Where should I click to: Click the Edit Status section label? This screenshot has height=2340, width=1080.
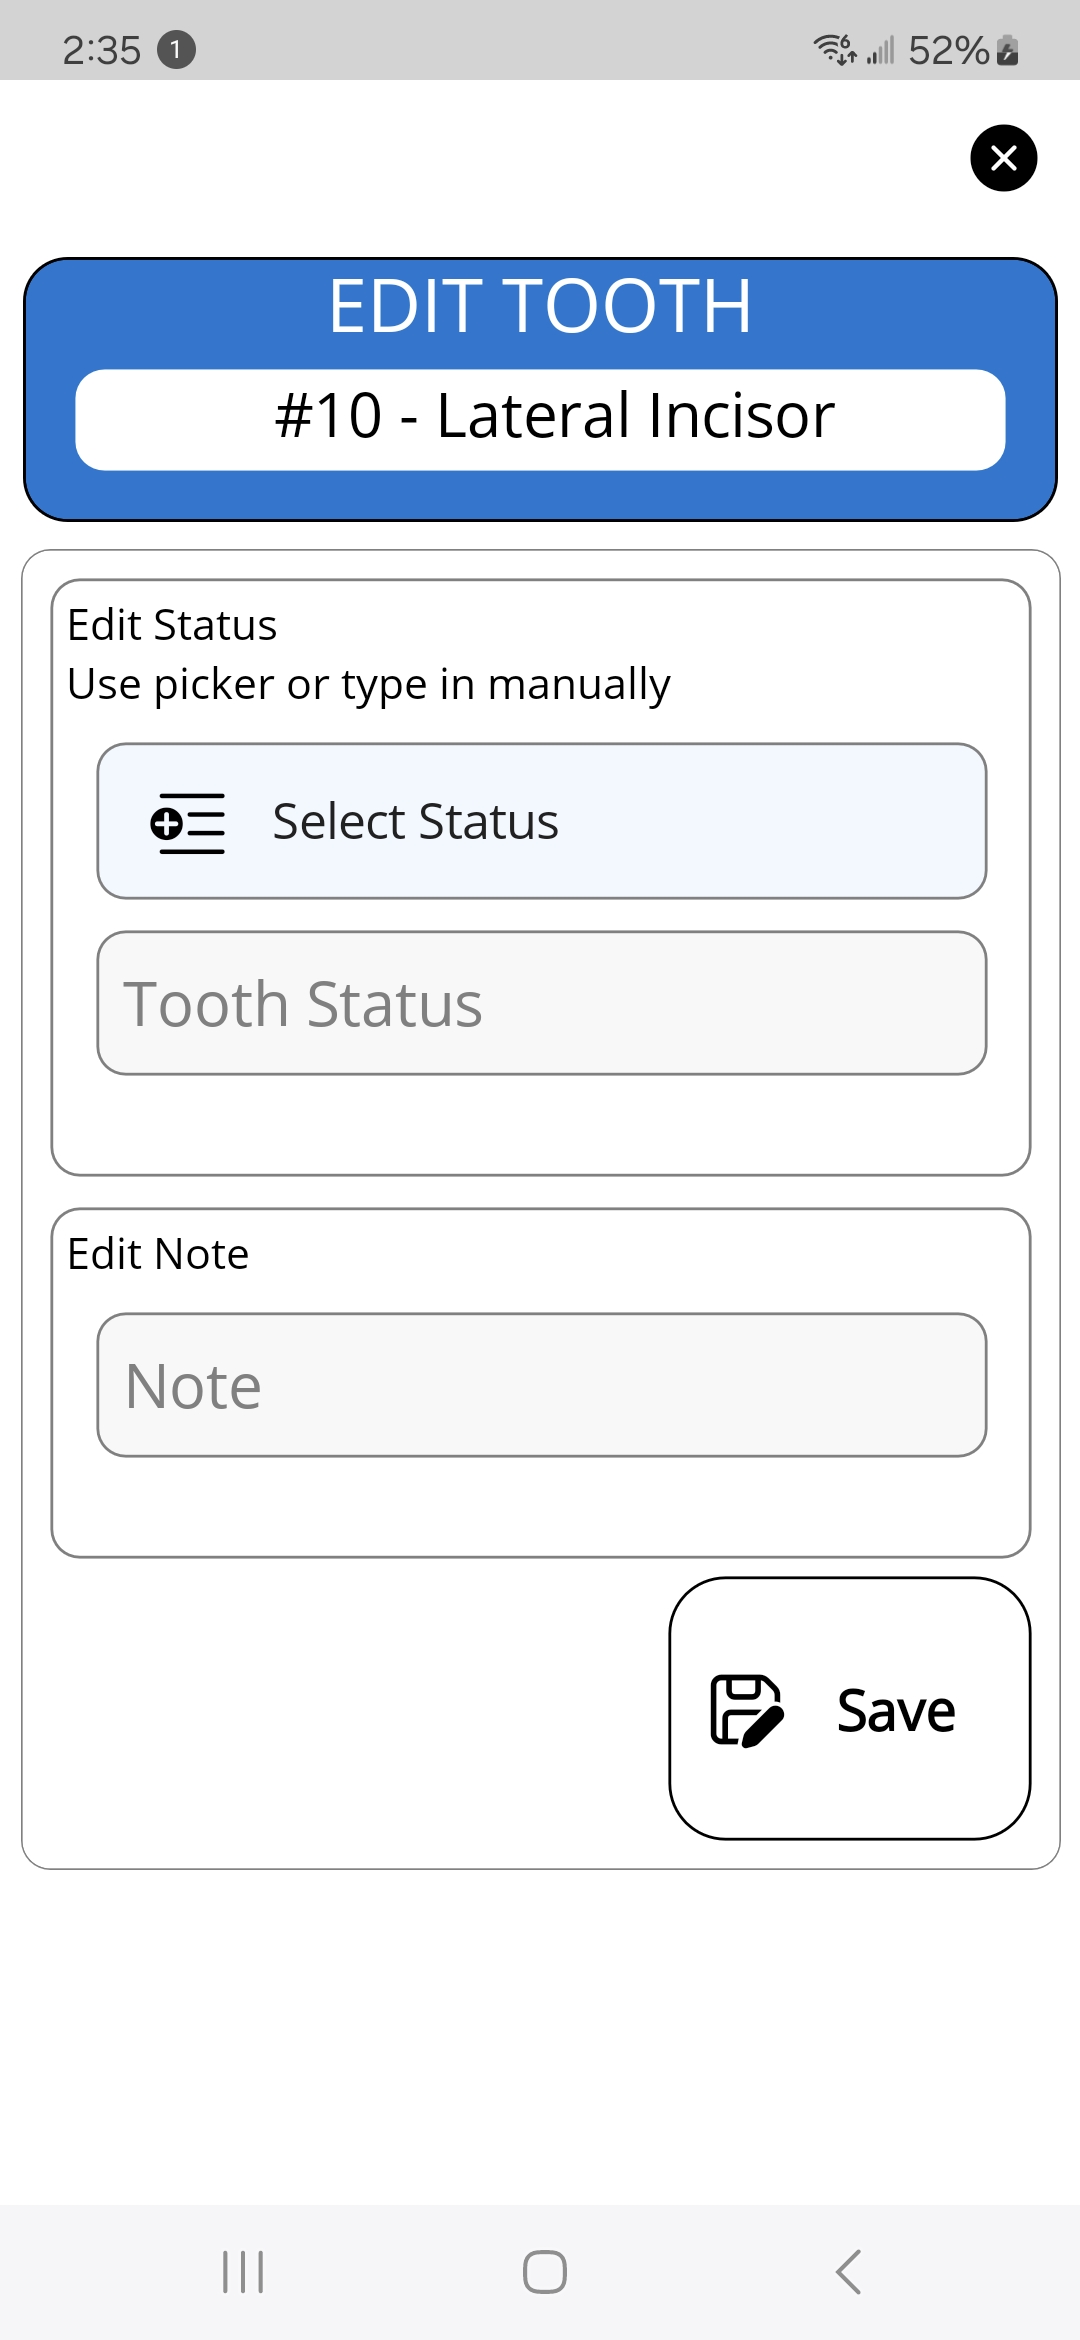coord(172,625)
